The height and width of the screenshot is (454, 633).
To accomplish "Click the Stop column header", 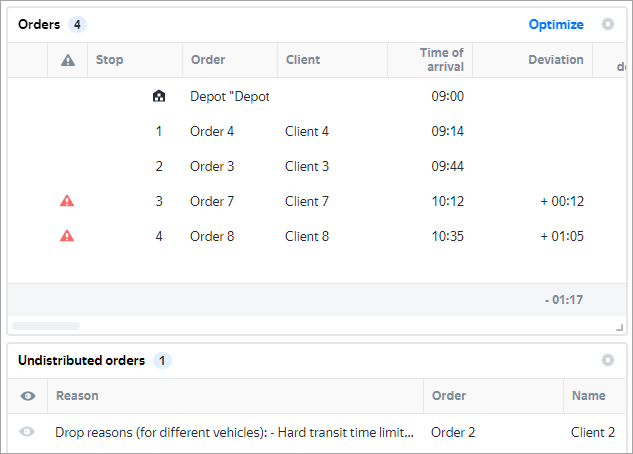I will (x=110, y=60).
